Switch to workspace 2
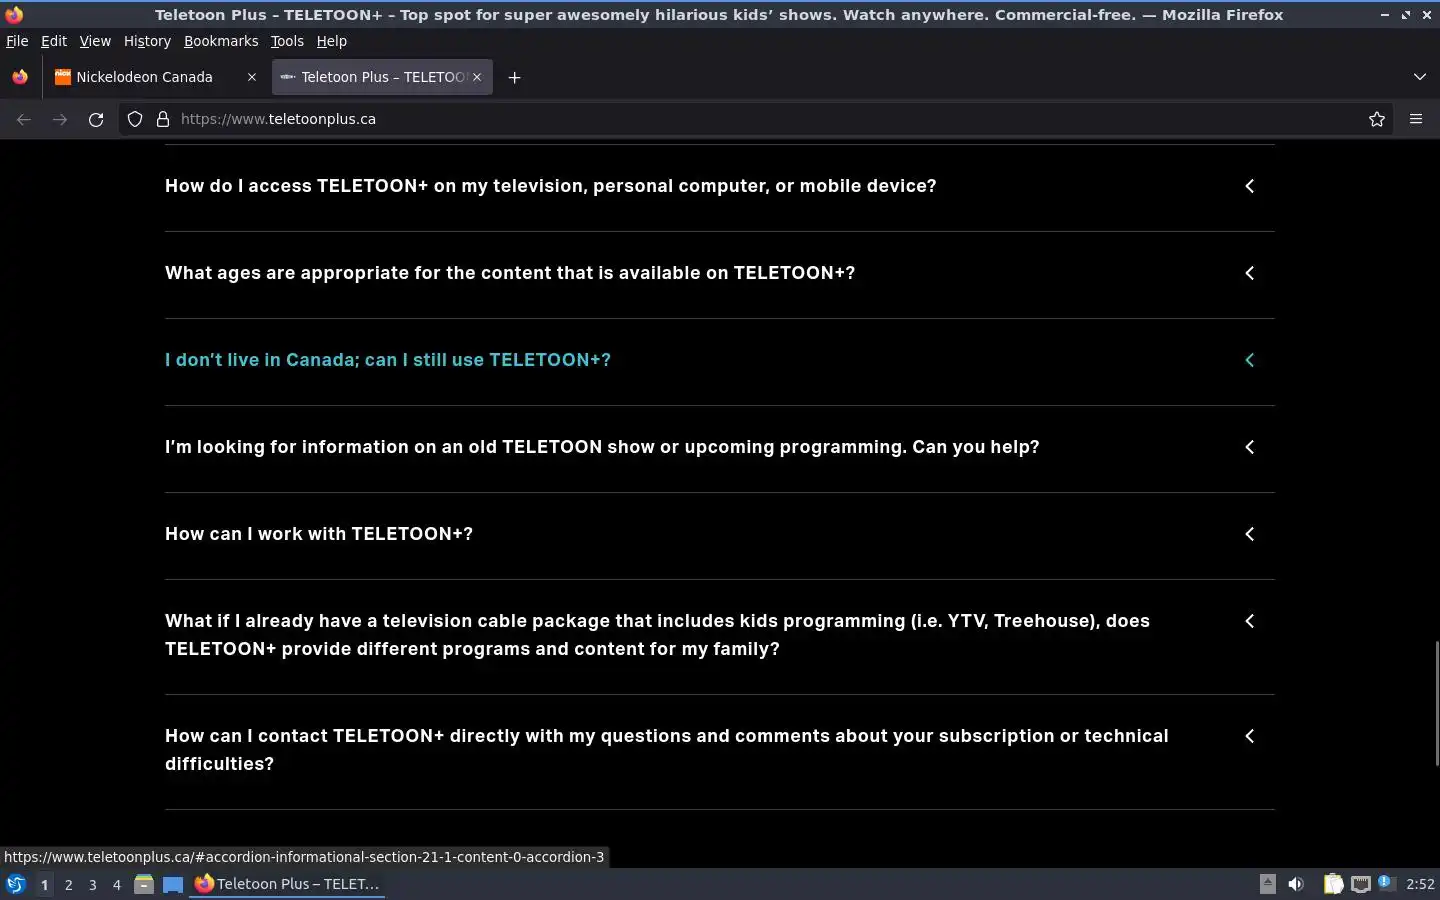The image size is (1440, 900). point(68,885)
